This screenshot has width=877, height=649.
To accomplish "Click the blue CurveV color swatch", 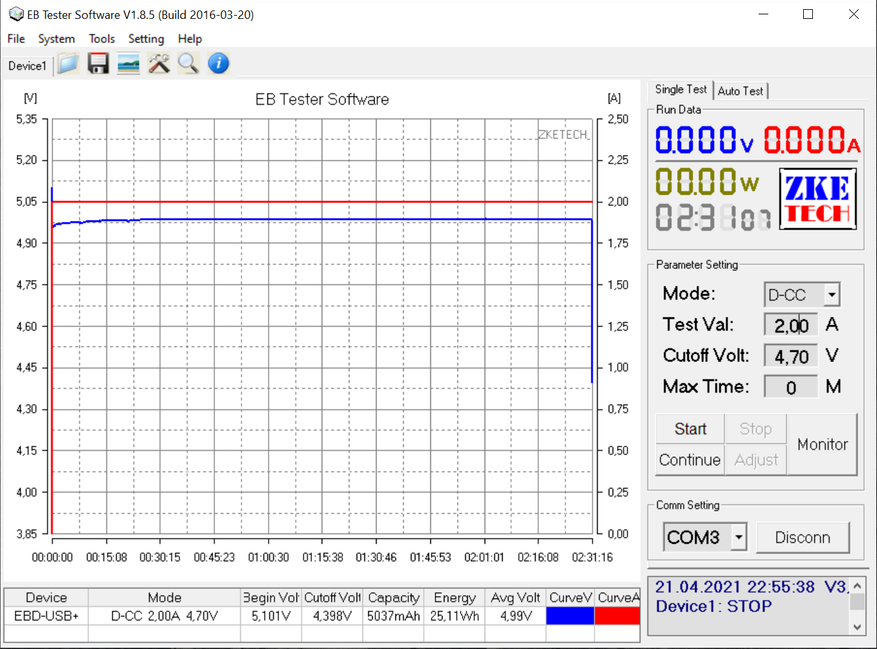I will point(570,616).
